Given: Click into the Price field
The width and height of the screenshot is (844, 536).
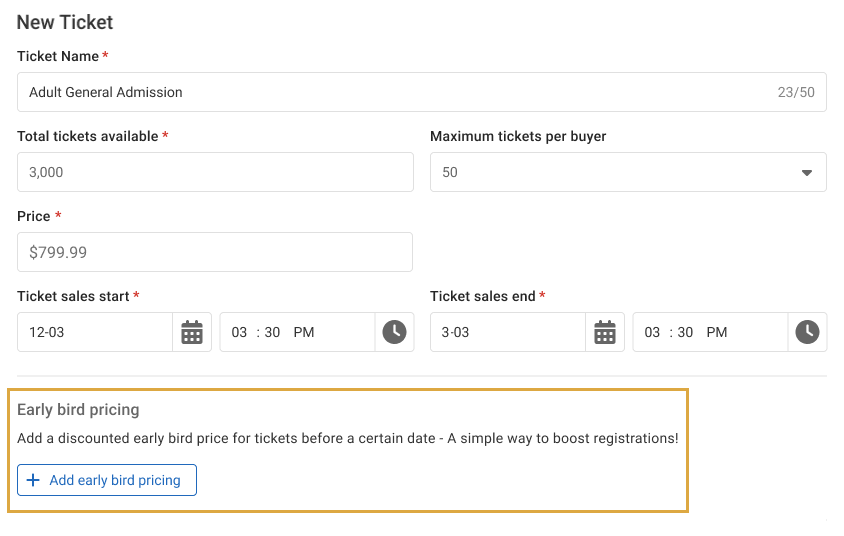Looking at the screenshot, I should click(215, 252).
